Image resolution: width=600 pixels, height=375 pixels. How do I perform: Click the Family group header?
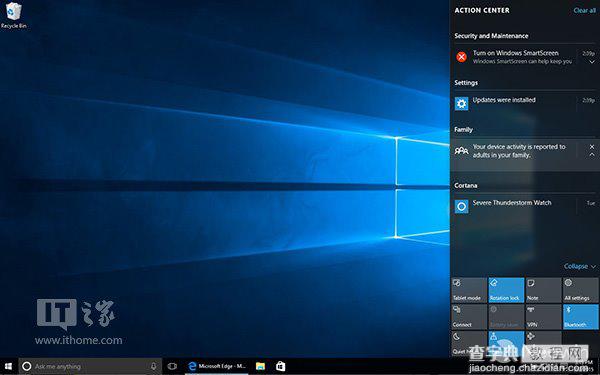(463, 130)
